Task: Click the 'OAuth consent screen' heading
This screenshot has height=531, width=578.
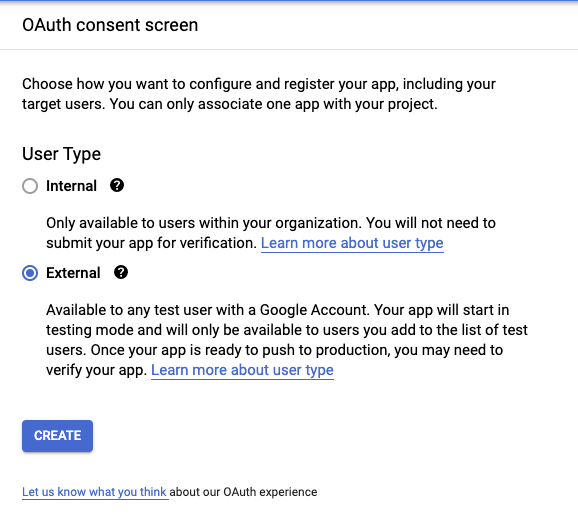Action: coord(110,25)
